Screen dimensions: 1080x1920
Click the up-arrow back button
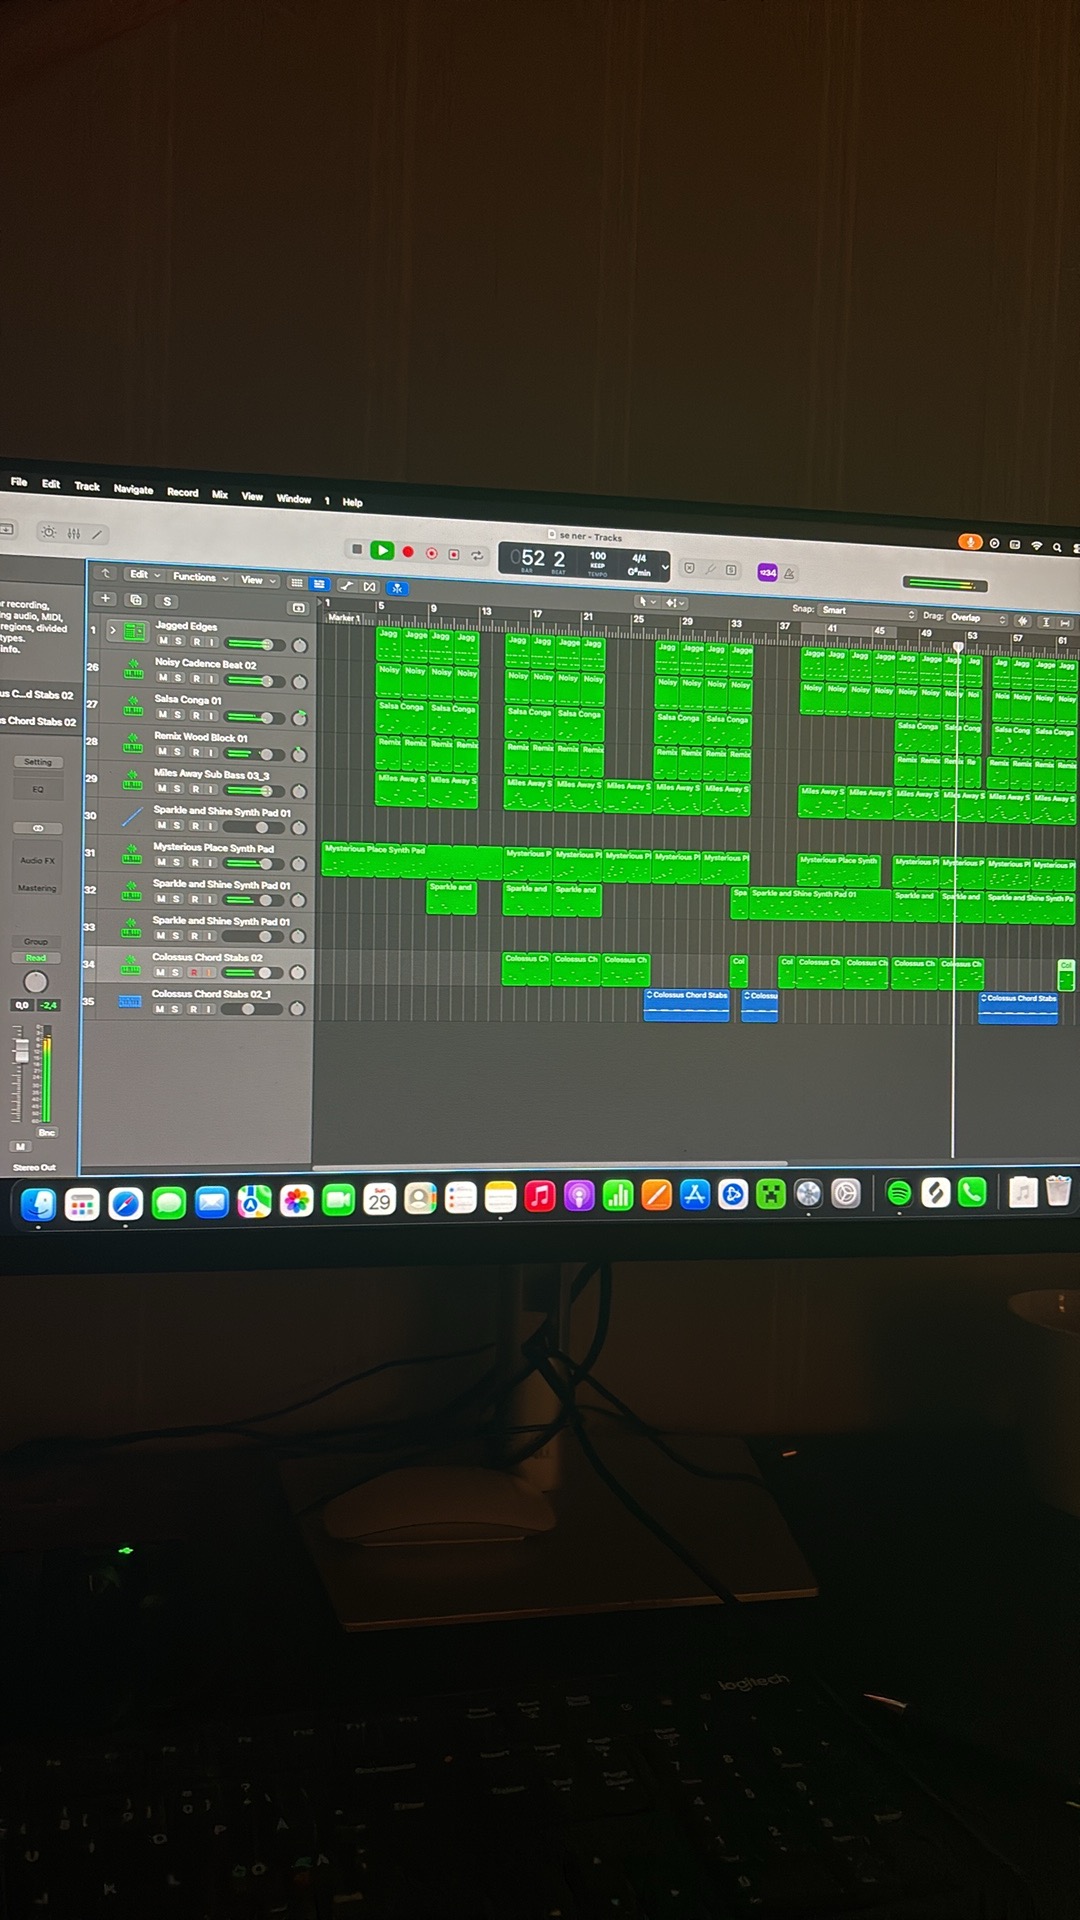[x=106, y=573]
